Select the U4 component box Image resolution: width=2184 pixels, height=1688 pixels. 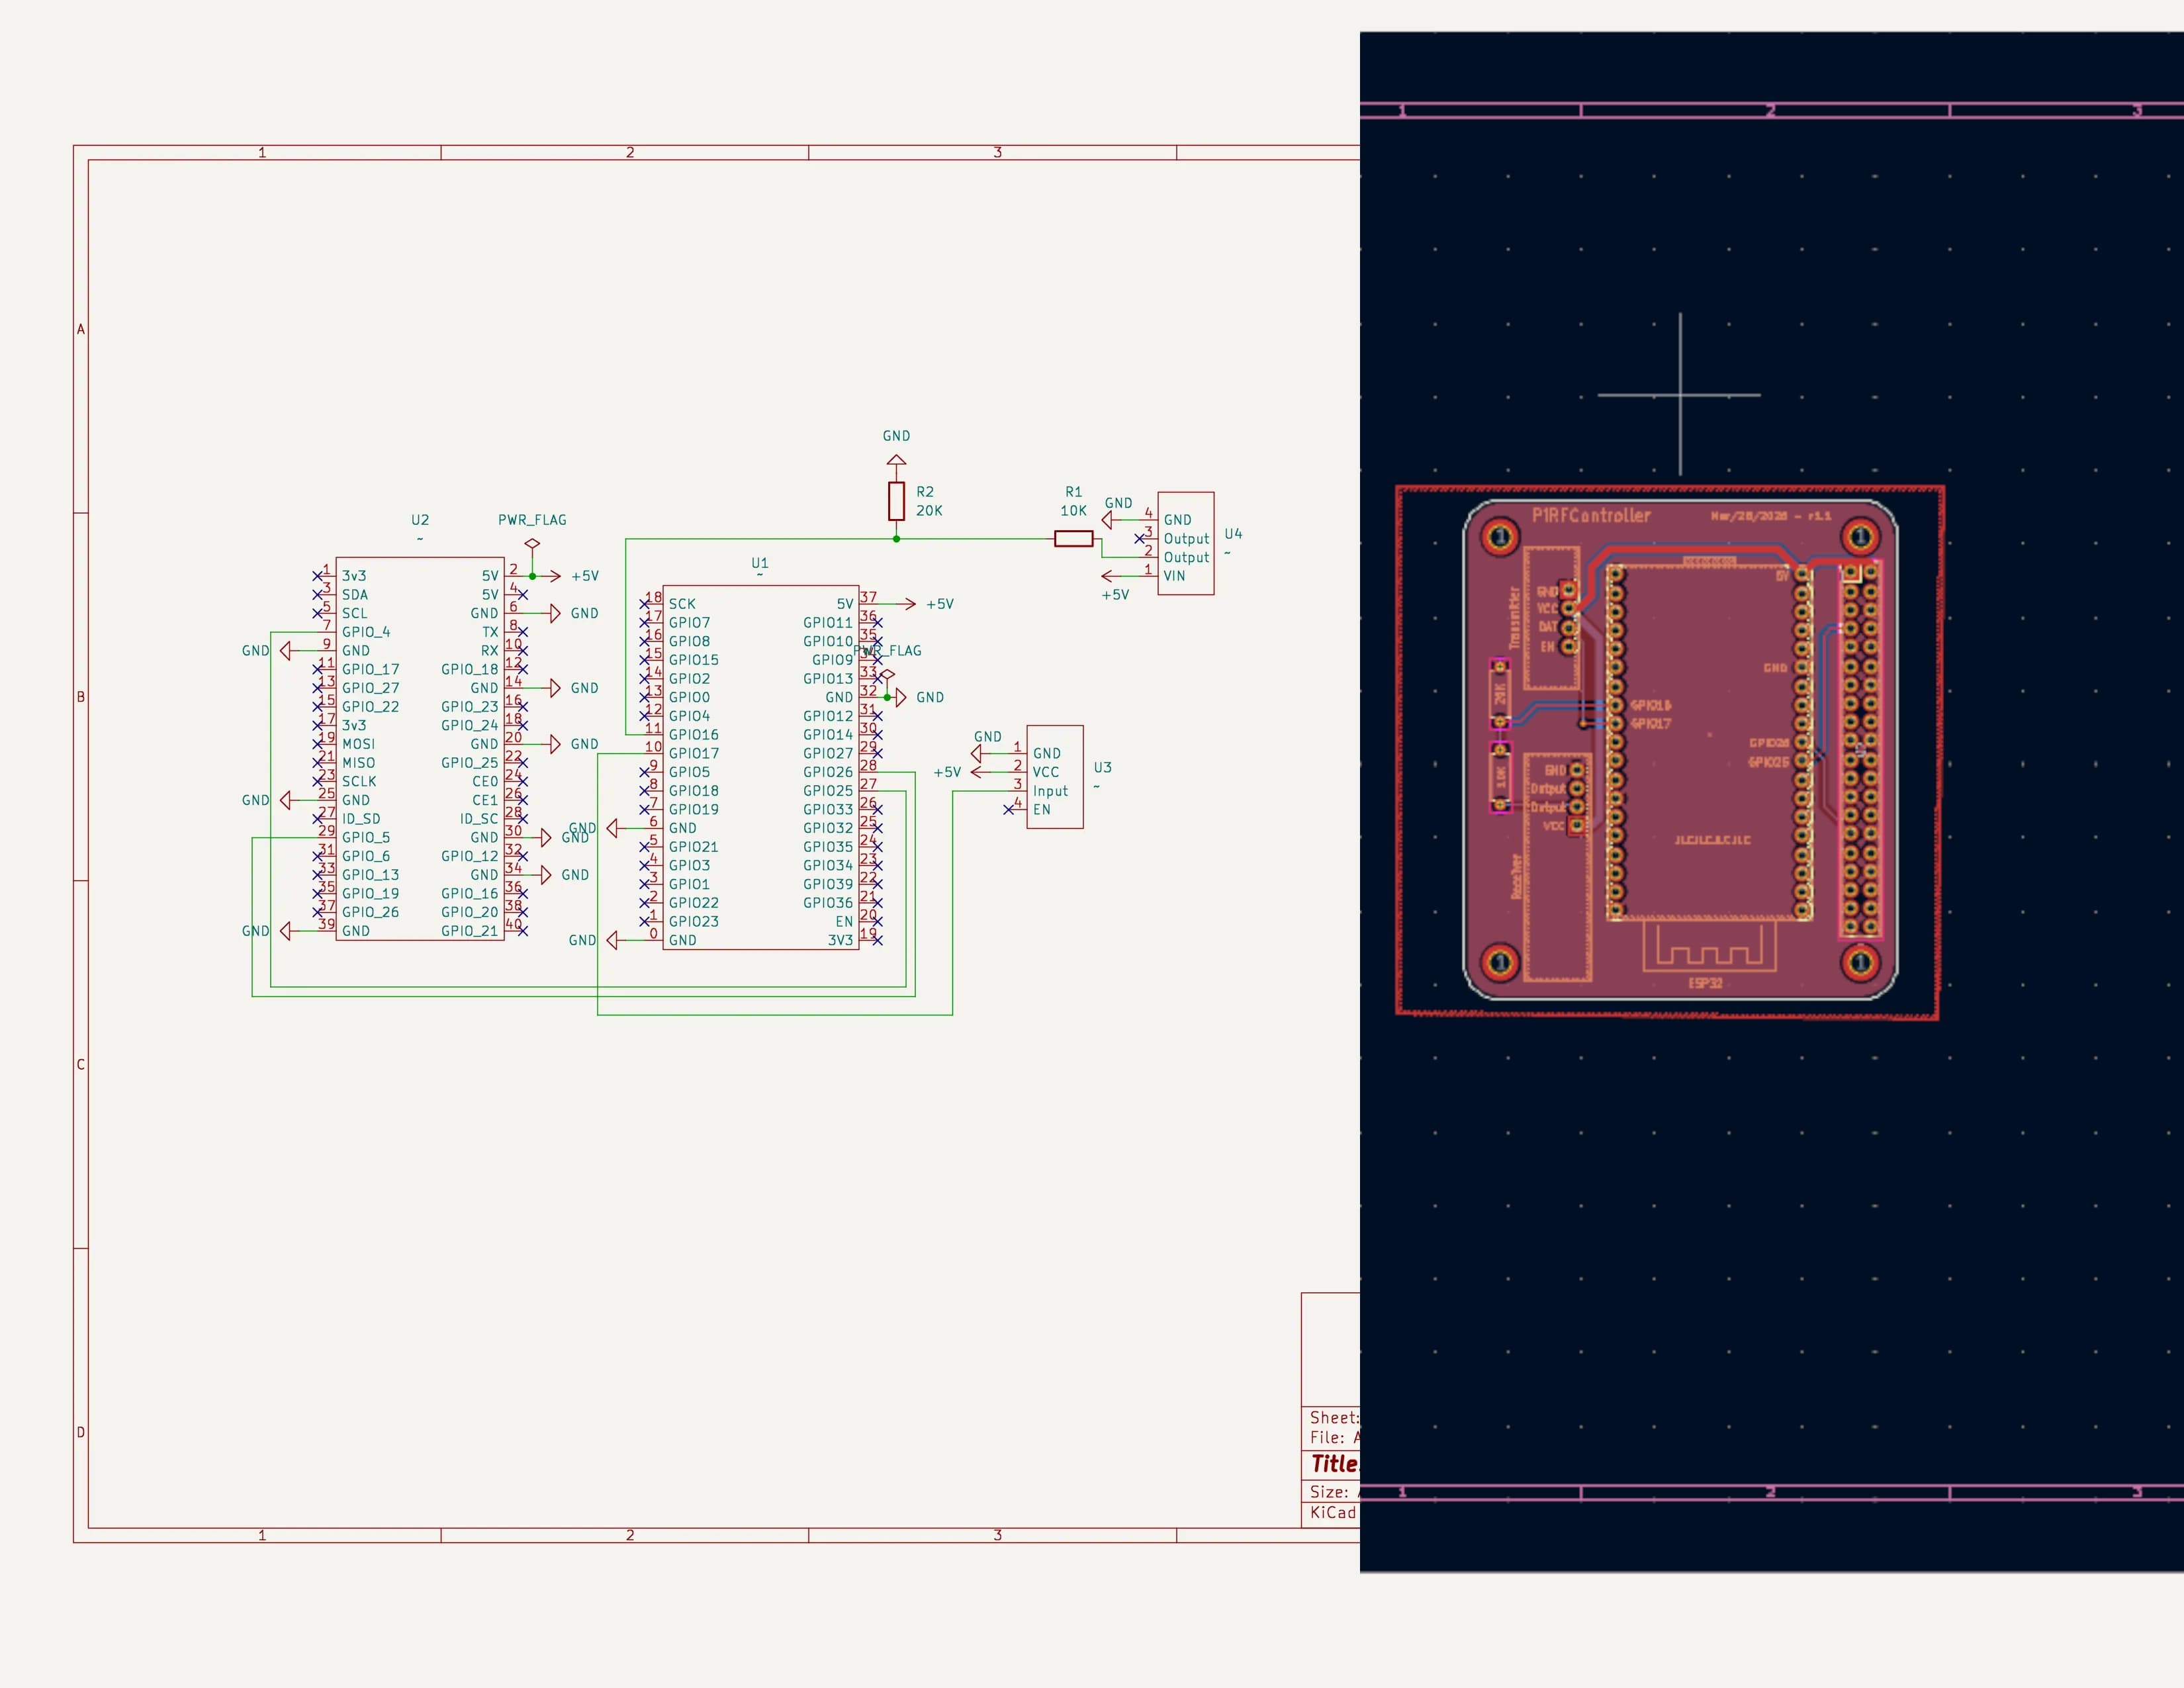click(x=1186, y=543)
